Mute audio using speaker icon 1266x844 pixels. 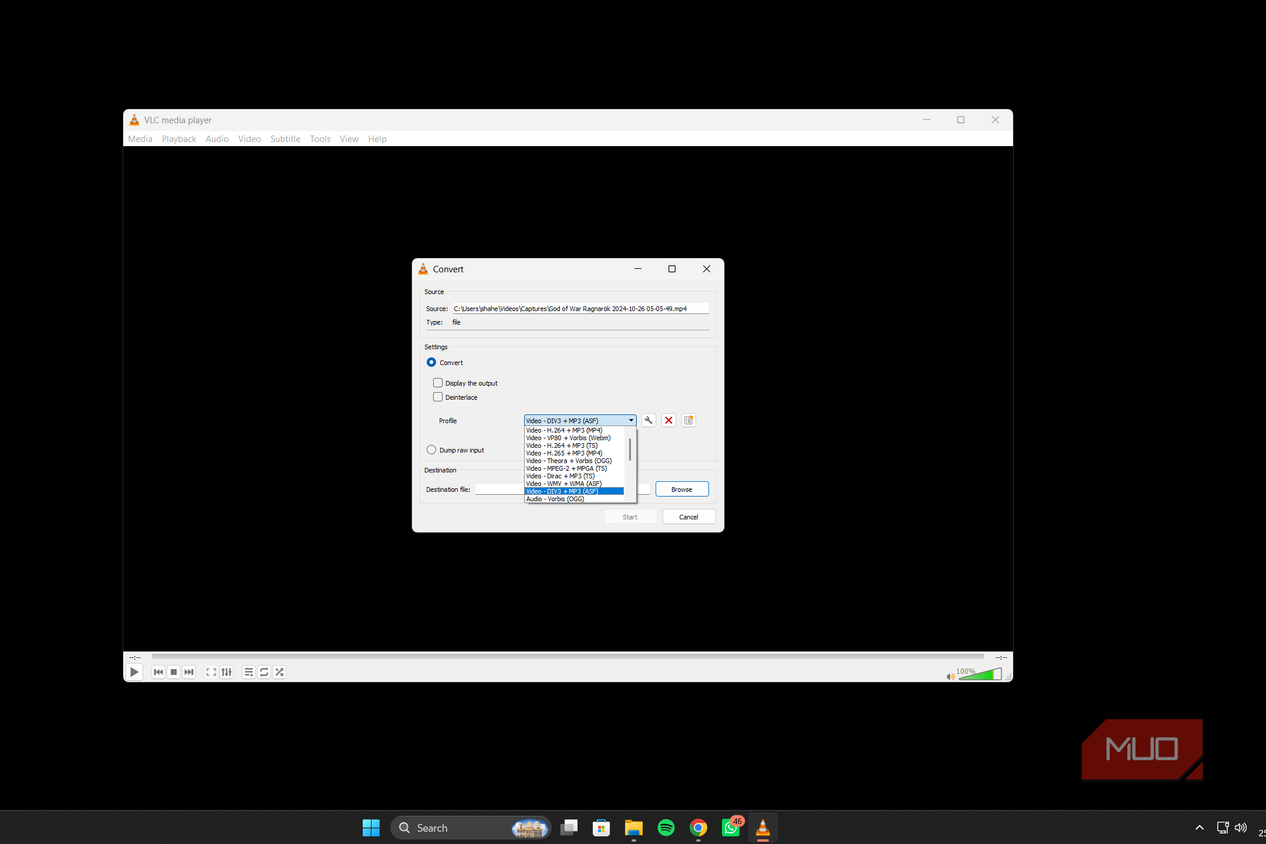(950, 676)
